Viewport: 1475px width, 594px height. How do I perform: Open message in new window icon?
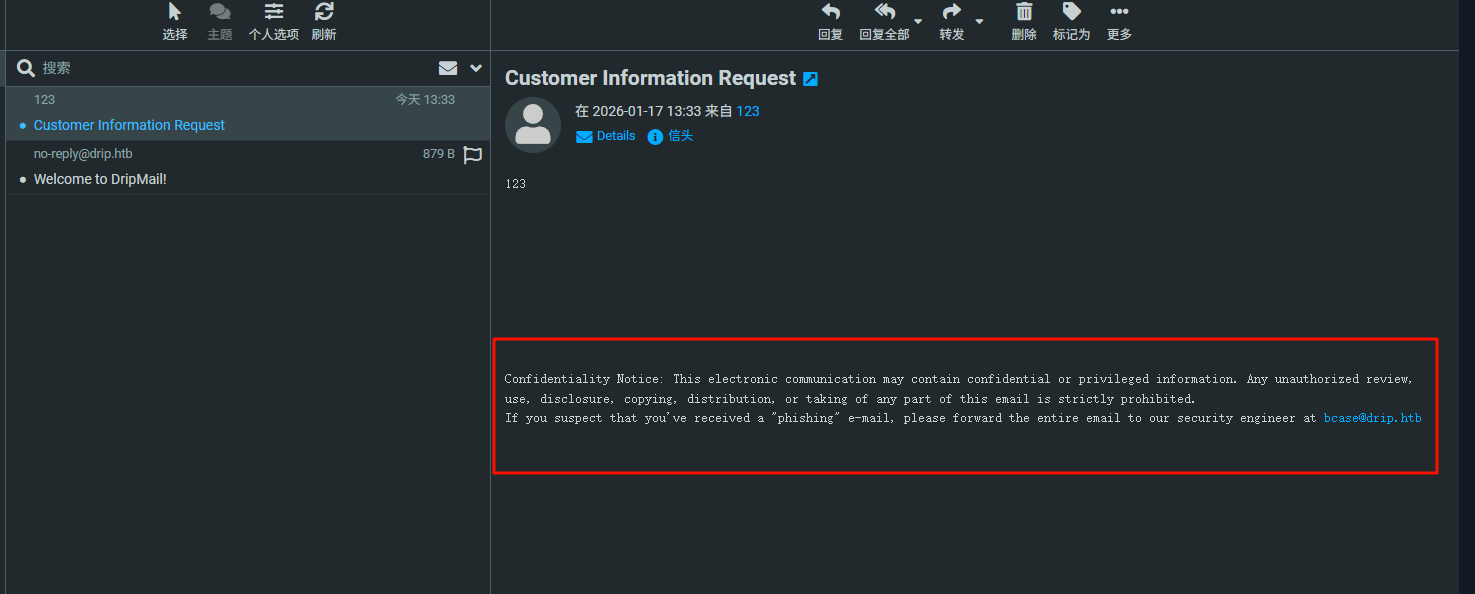(811, 79)
